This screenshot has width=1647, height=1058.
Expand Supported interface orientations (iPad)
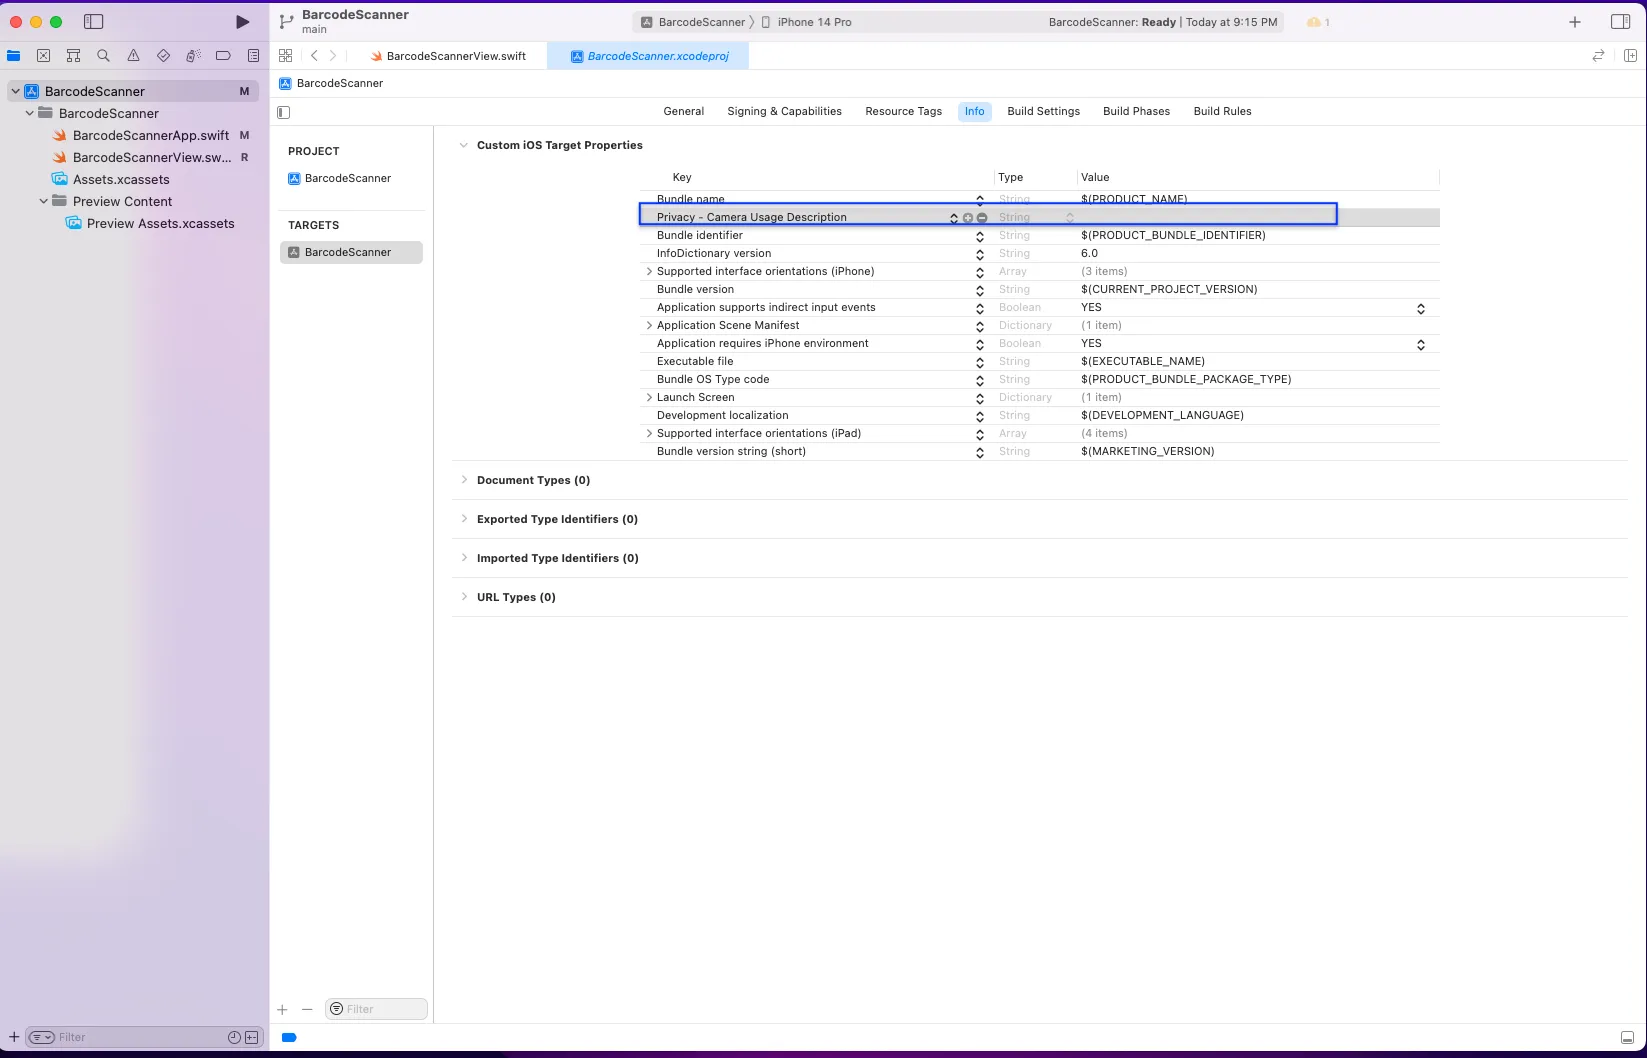pos(649,434)
